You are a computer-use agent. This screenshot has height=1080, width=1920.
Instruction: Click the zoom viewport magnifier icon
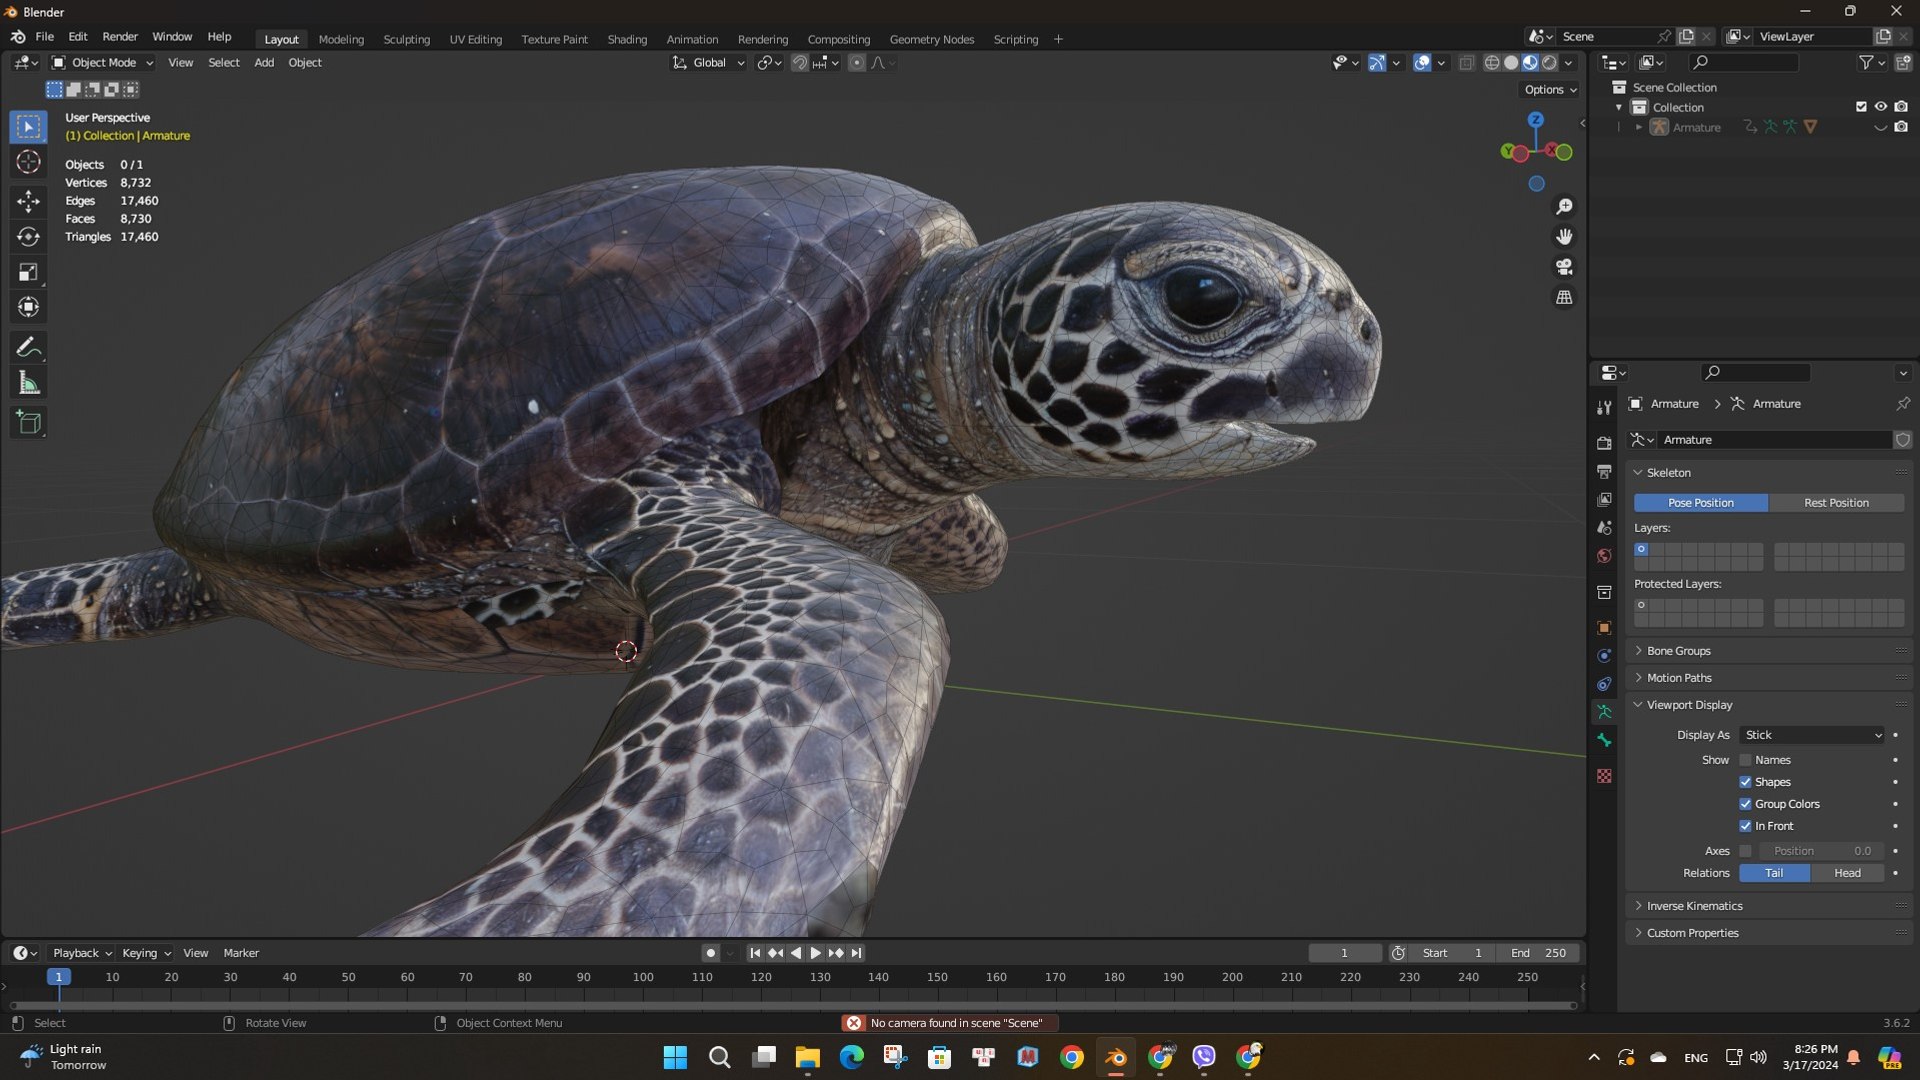point(1564,206)
